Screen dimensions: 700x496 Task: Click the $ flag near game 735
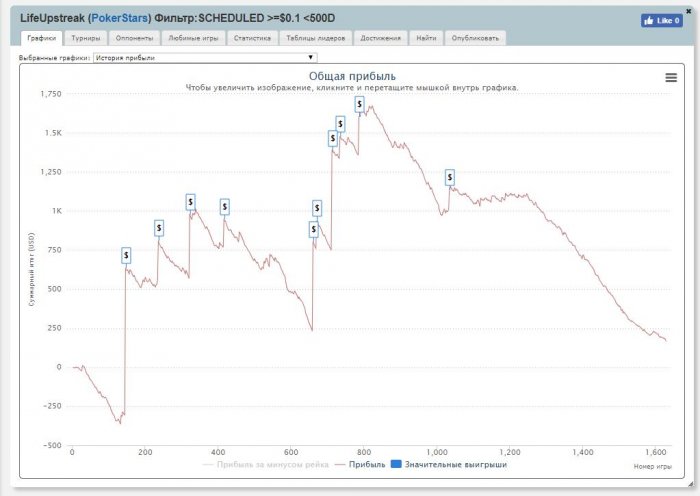(341, 124)
